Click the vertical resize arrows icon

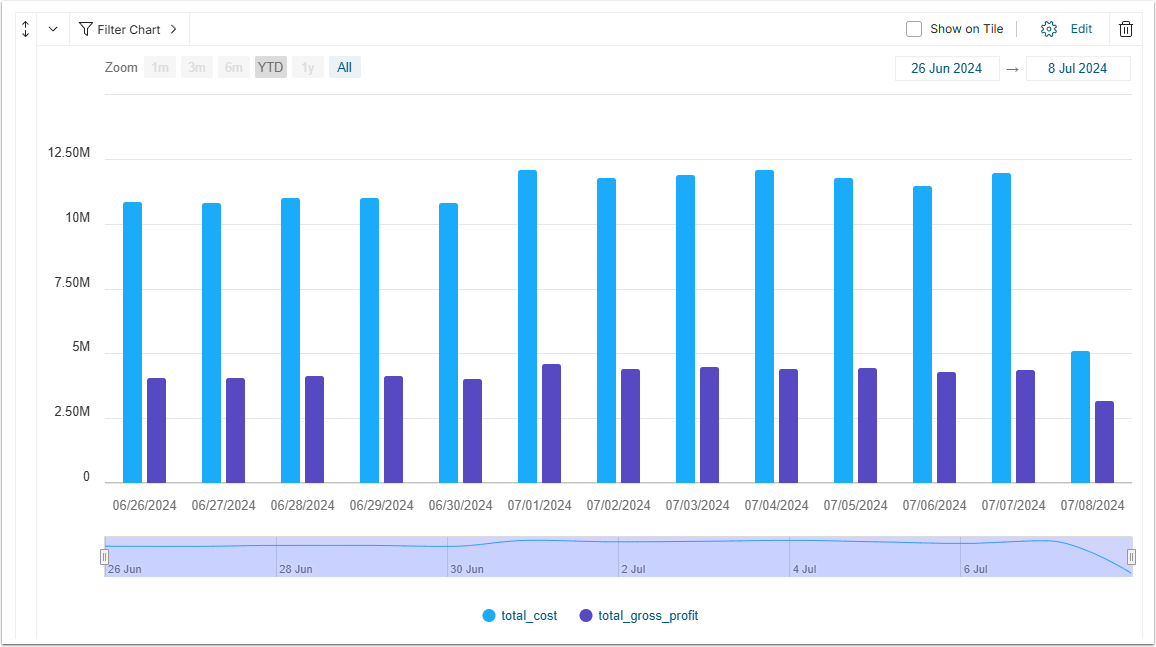(x=26, y=29)
